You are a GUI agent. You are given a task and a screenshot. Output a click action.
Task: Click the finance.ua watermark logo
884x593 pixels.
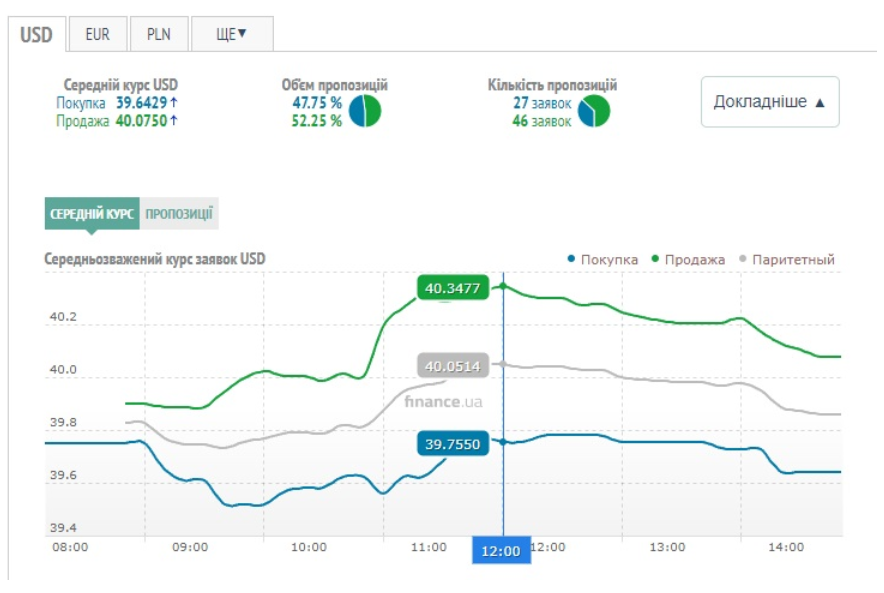tap(444, 401)
